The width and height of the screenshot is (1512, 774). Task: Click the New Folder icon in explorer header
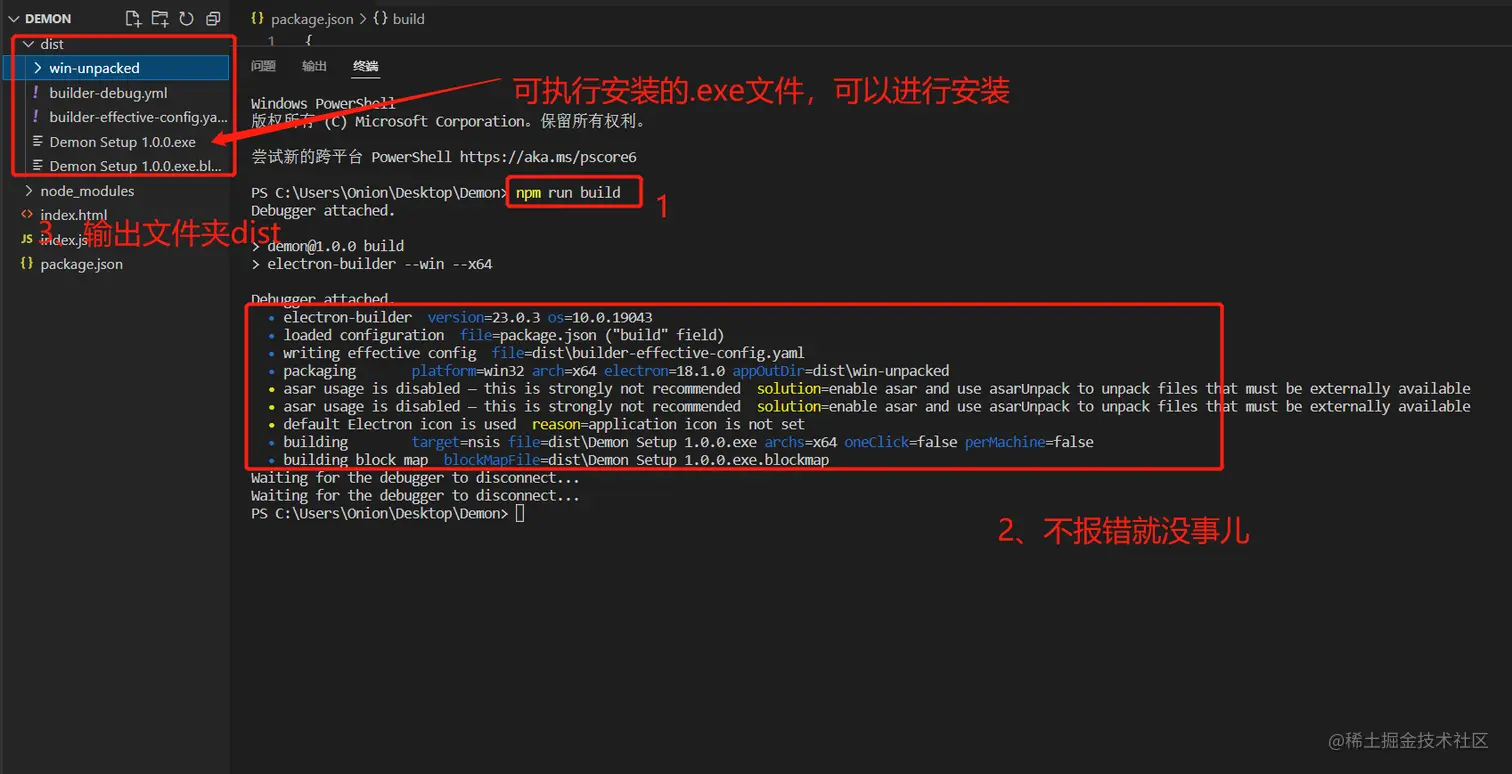coord(160,18)
